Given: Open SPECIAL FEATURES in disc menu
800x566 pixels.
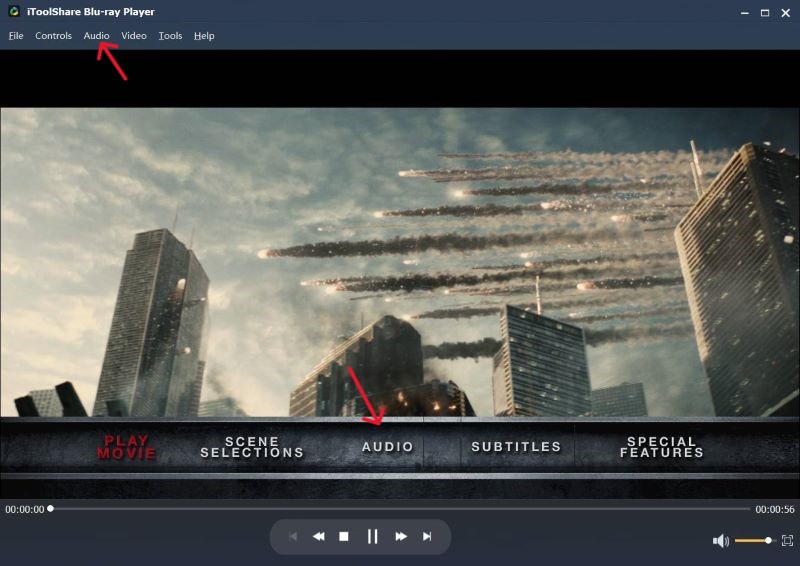Looking at the screenshot, I should pos(662,447).
